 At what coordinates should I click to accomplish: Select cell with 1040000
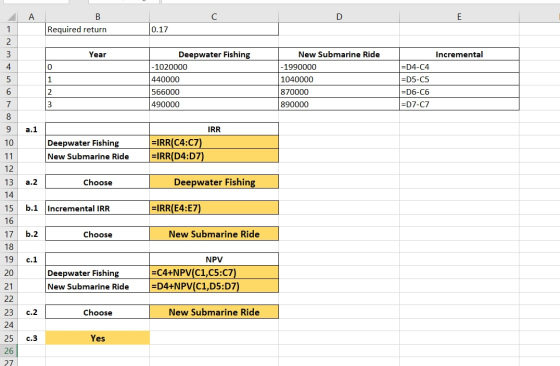[x=339, y=79]
